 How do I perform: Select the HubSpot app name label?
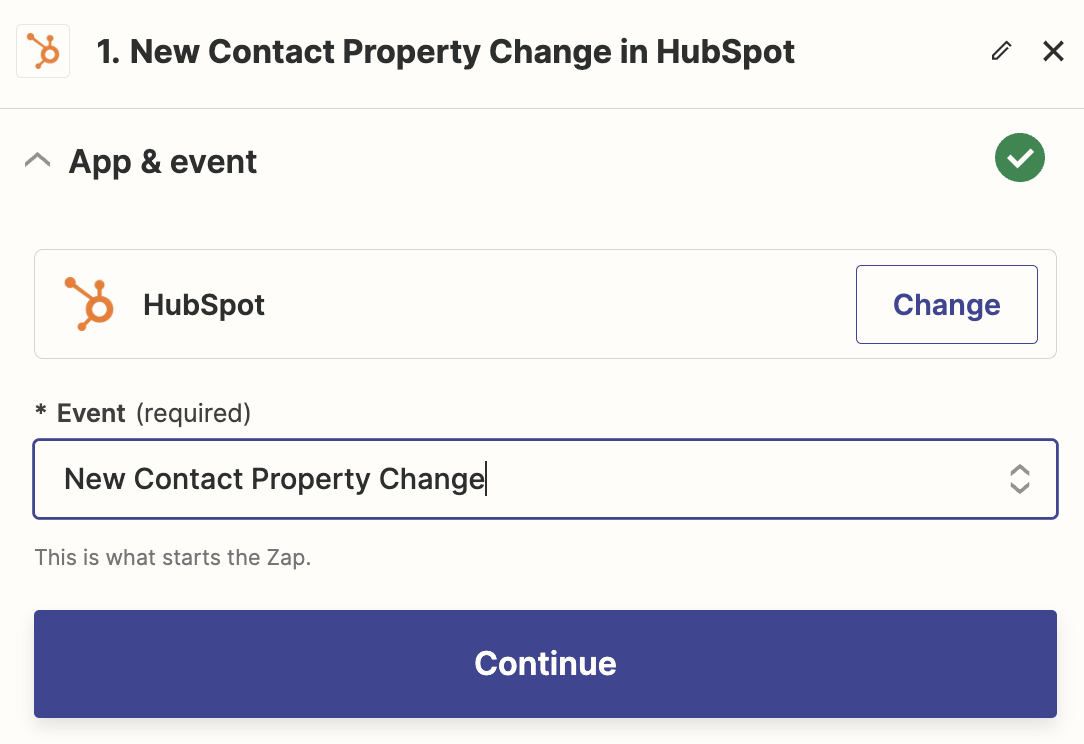click(x=205, y=304)
